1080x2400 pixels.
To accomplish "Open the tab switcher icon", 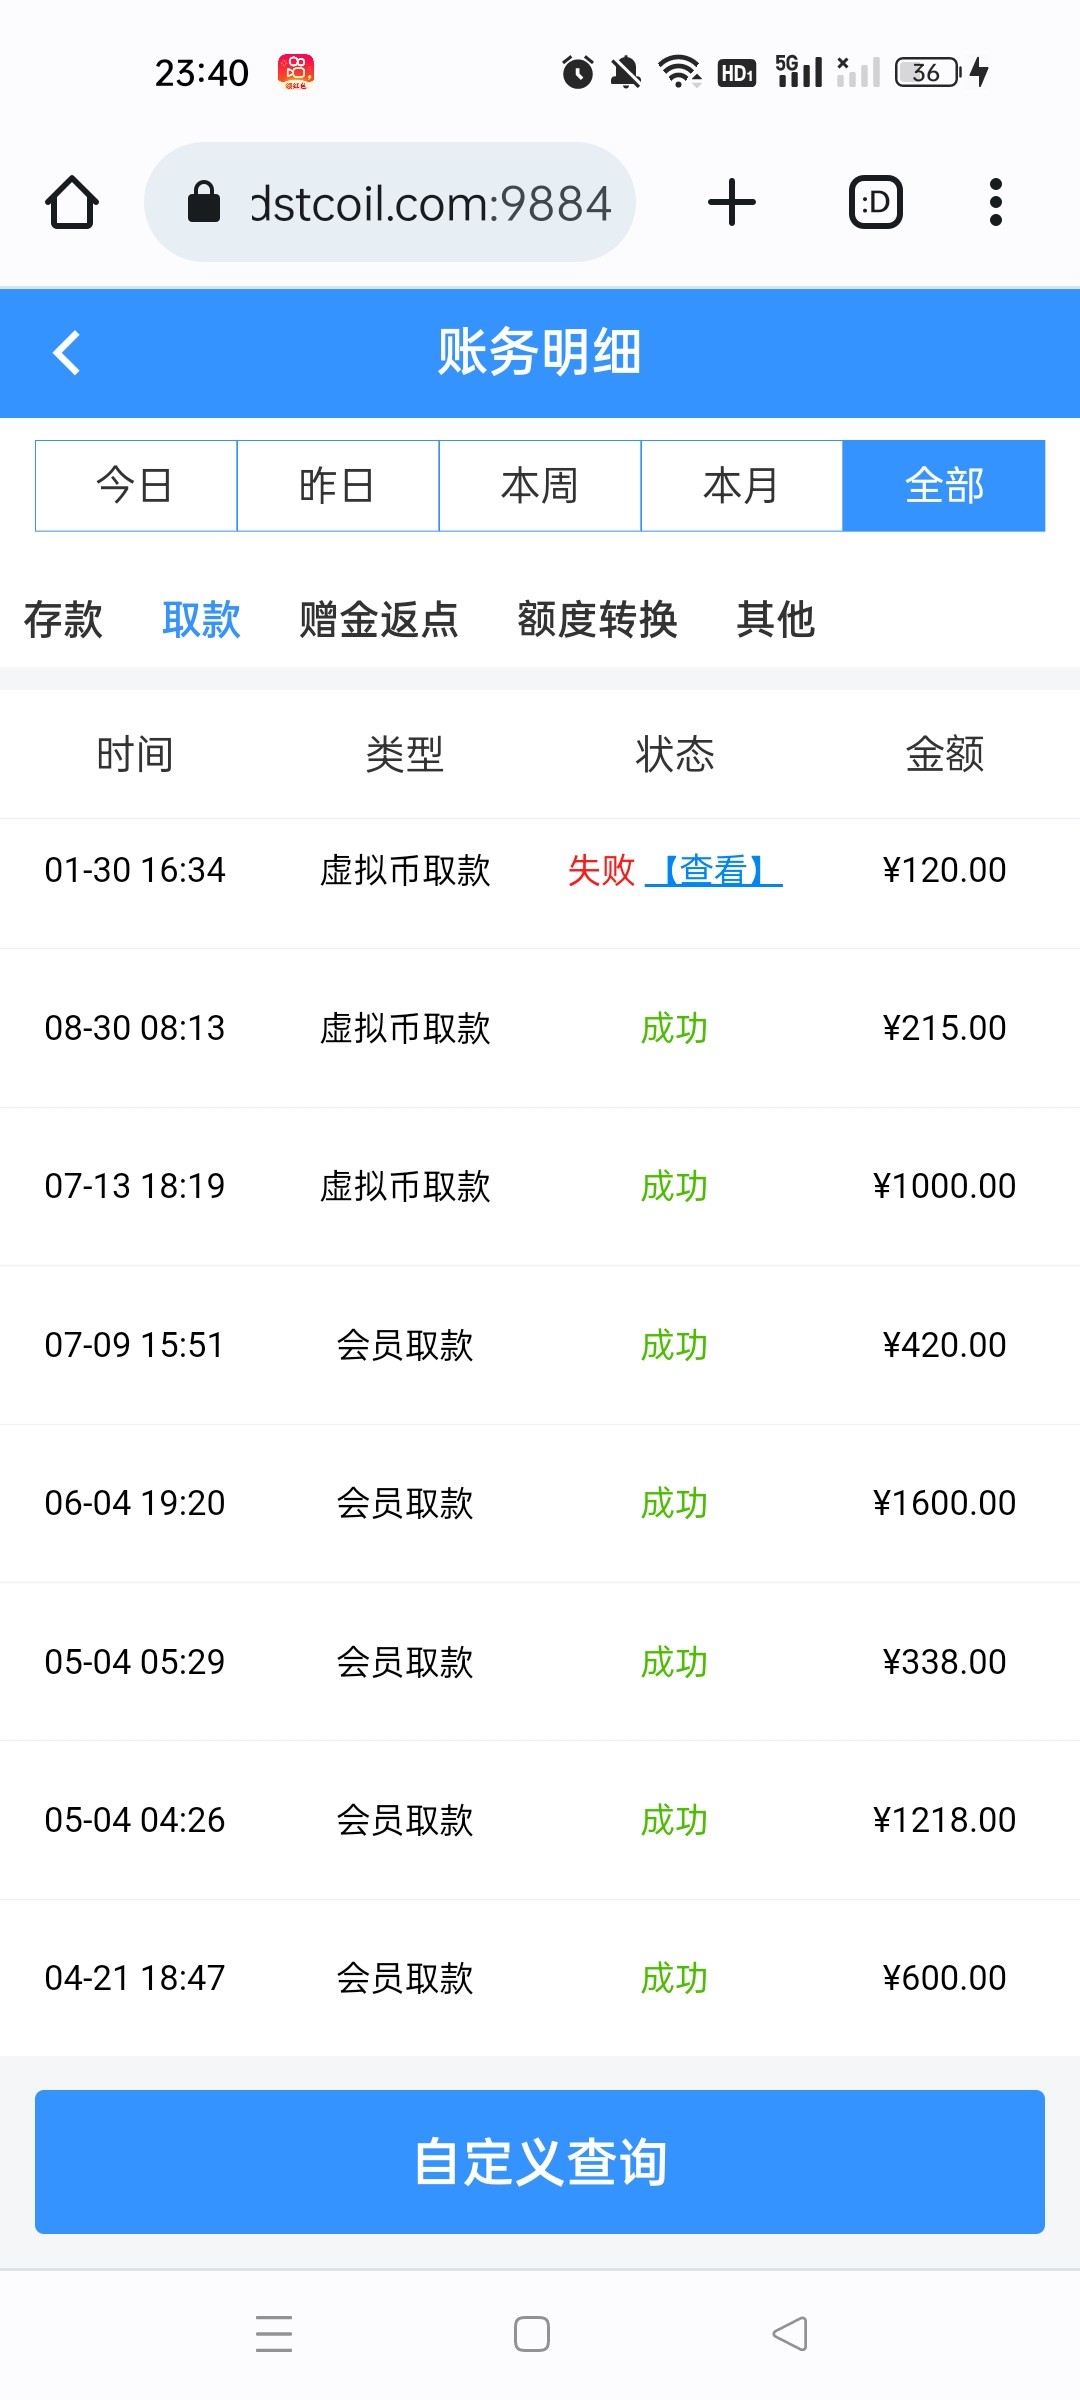I will click(876, 203).
